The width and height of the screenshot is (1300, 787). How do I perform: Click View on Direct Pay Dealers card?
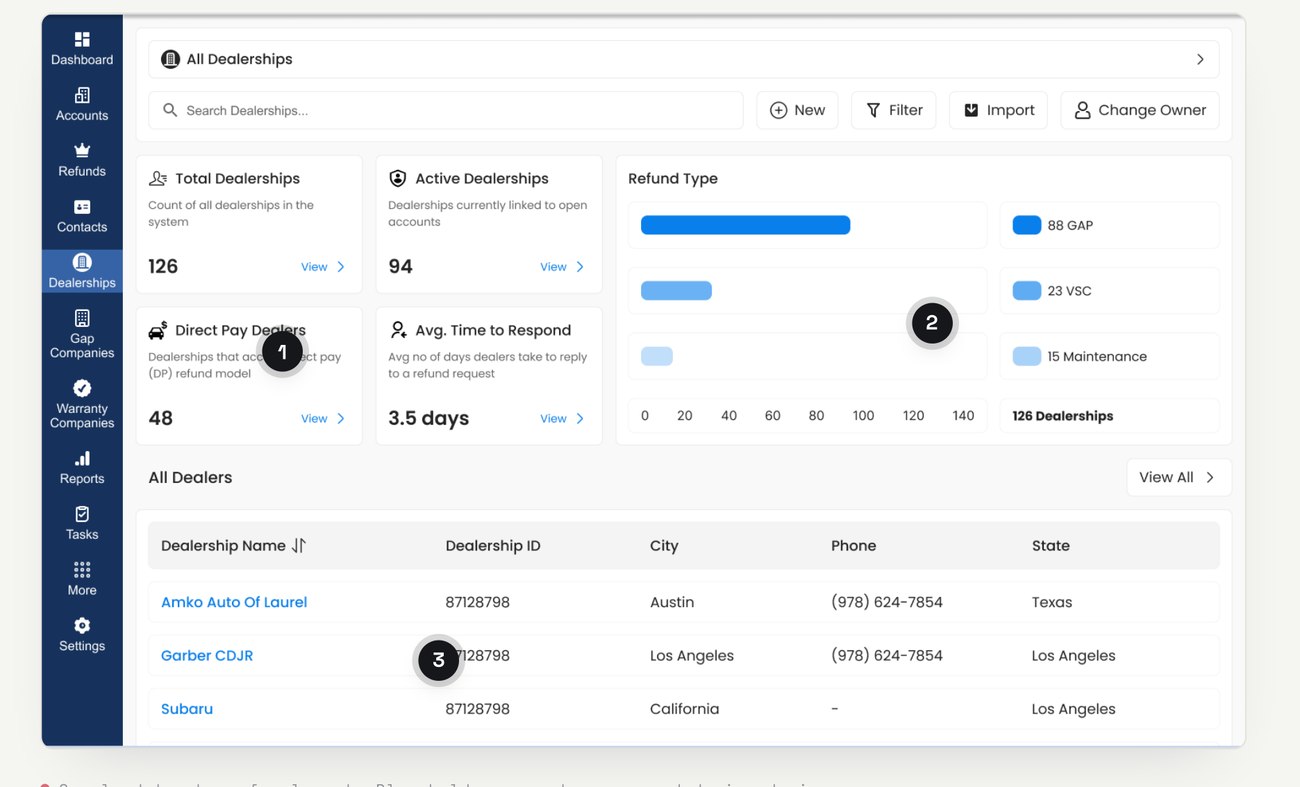[x=323, y=419]
